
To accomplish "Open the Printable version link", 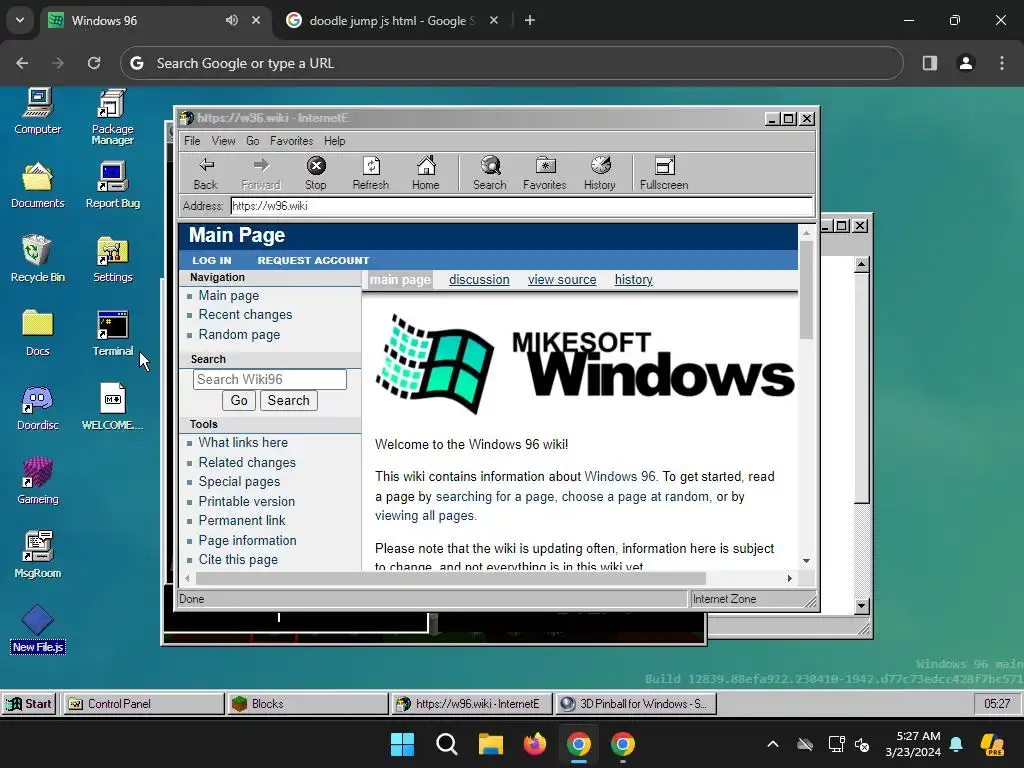I will click(247, 502).
